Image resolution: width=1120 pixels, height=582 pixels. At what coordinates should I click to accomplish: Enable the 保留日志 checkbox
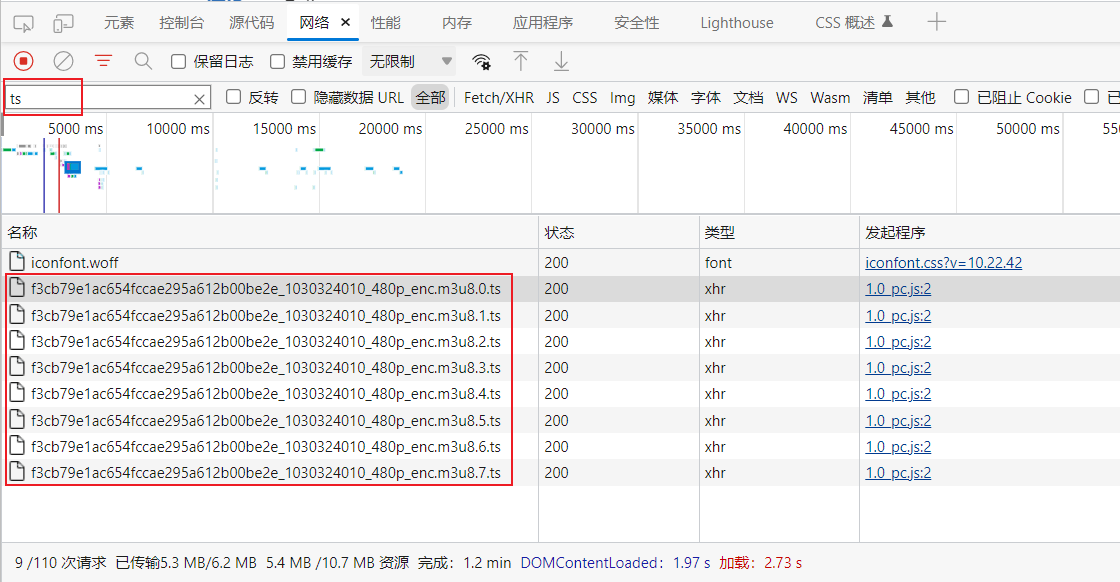(179, 62)
